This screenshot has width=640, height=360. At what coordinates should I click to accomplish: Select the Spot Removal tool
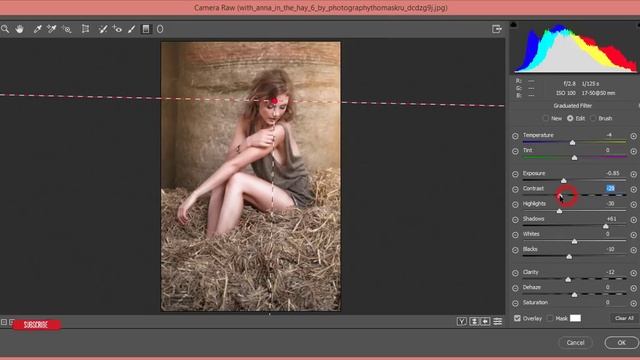click(103, 29)
